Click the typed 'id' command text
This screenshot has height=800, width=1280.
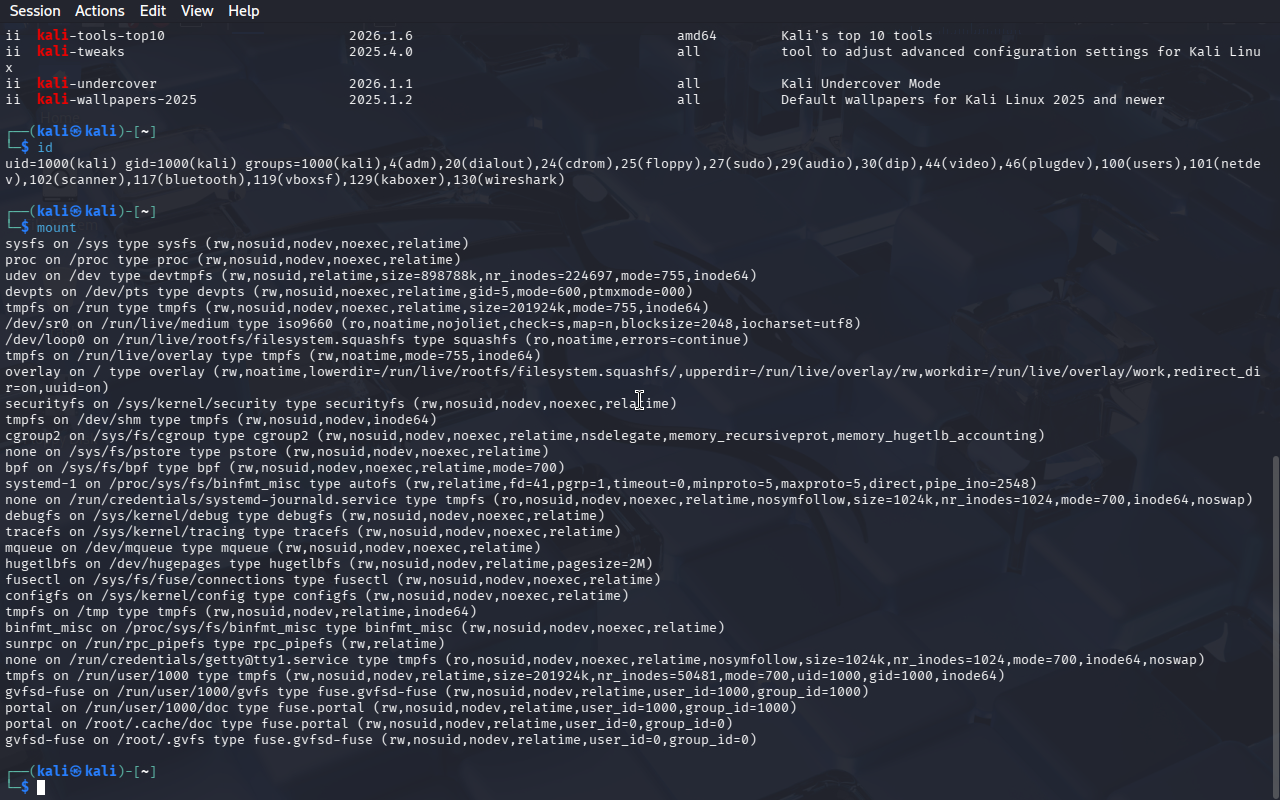pos(45,148)
